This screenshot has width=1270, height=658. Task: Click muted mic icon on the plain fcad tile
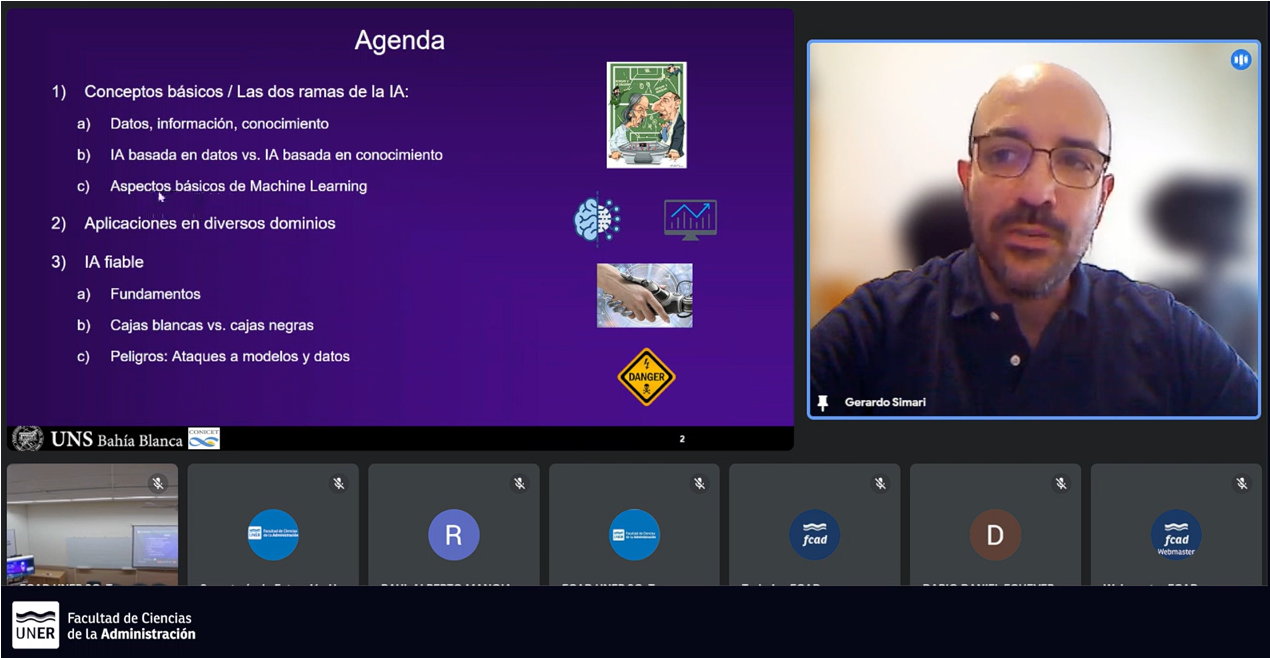[x=881, y=484]
